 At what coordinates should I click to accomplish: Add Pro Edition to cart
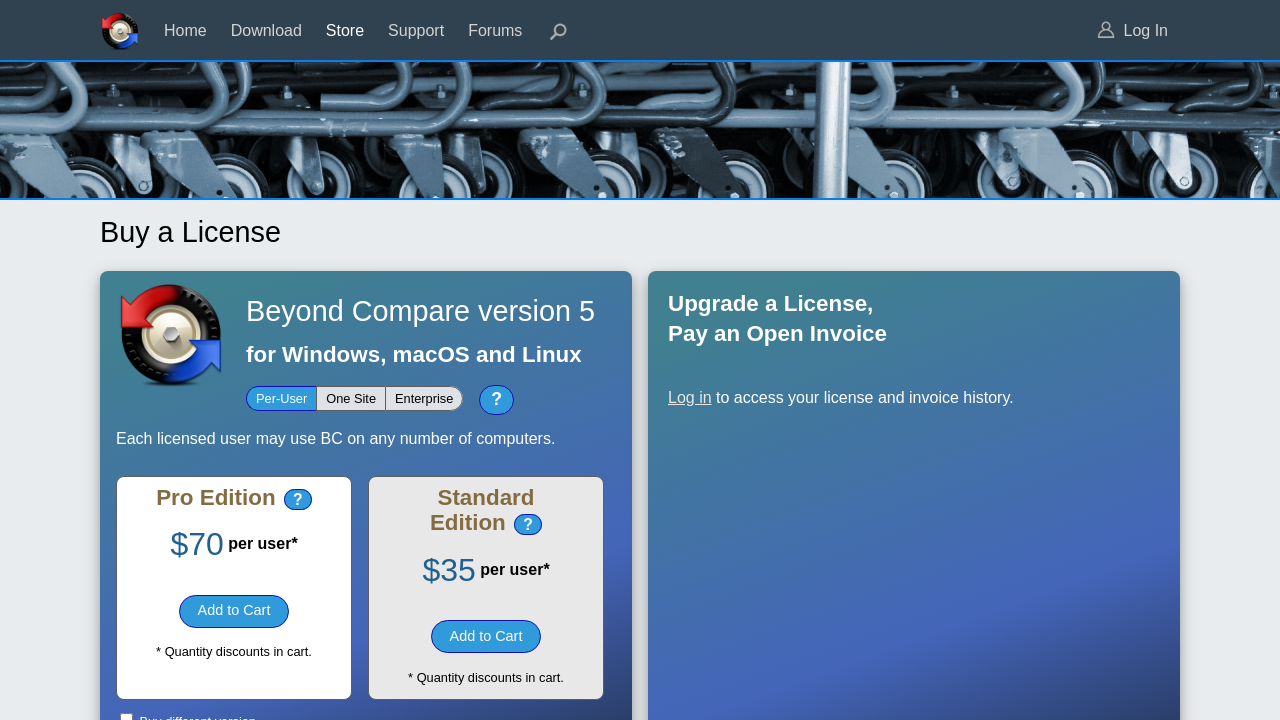[234, 611]
